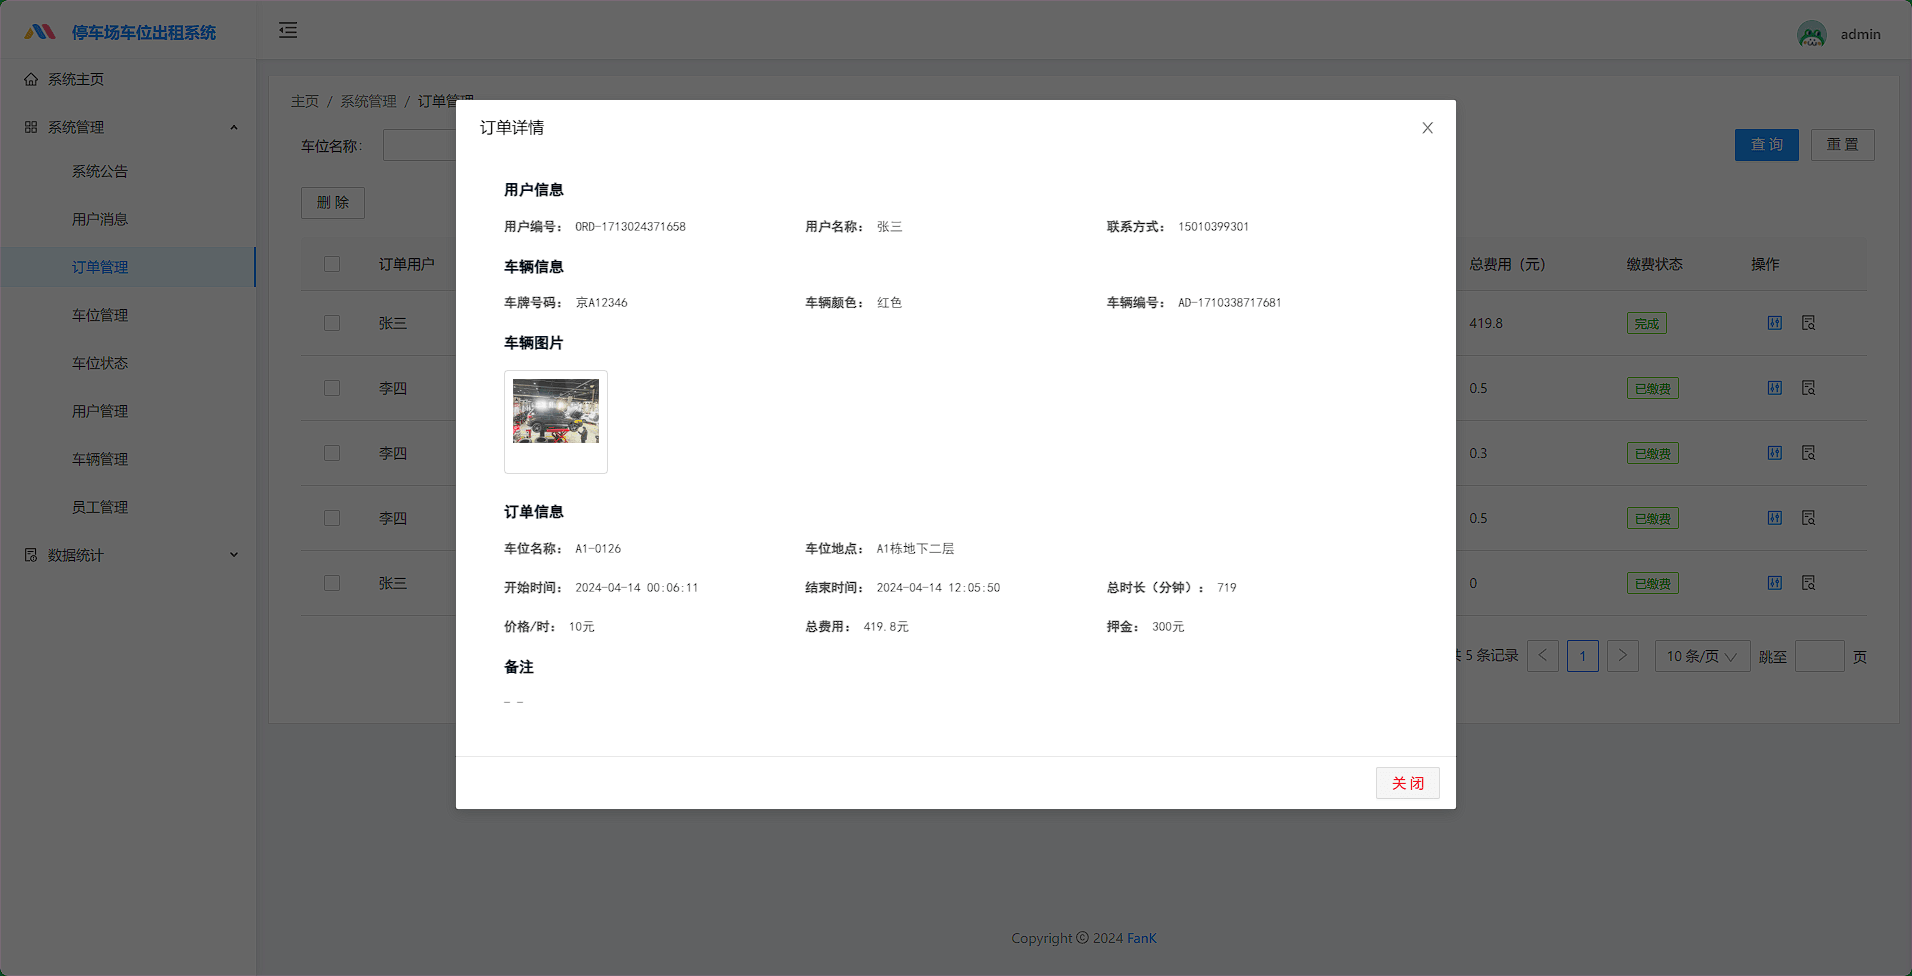Click detail view icon in 0.3 fee row
Screen dimensions: 1912x976
click(1809, 453)
